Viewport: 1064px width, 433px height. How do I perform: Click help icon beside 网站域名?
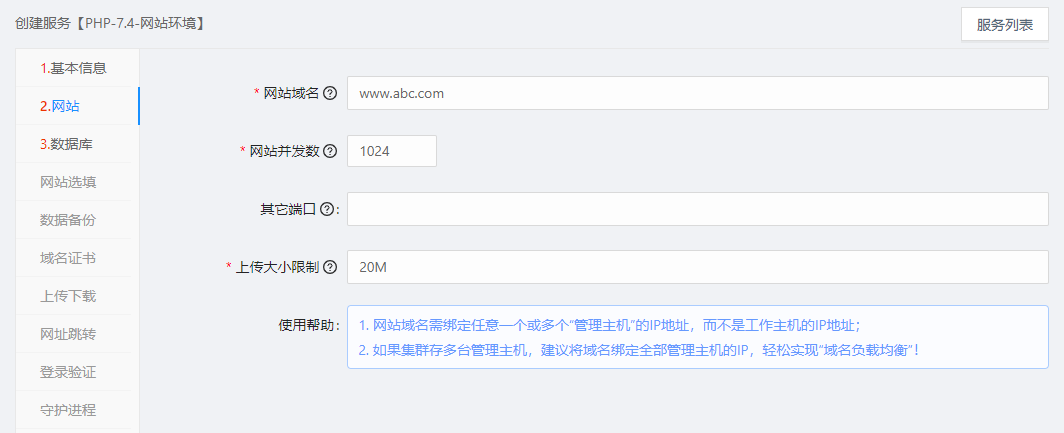click(x=330, y=94)
